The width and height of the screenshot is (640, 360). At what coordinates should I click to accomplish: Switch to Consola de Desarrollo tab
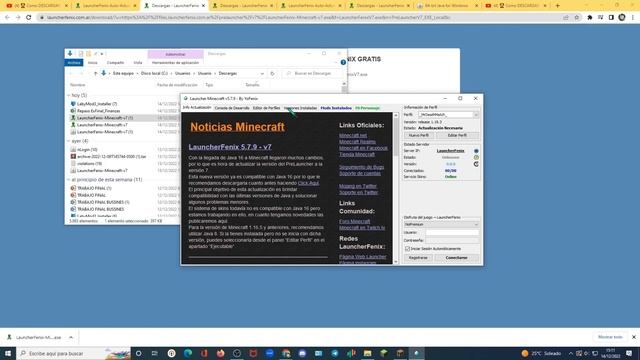(232, 108)
